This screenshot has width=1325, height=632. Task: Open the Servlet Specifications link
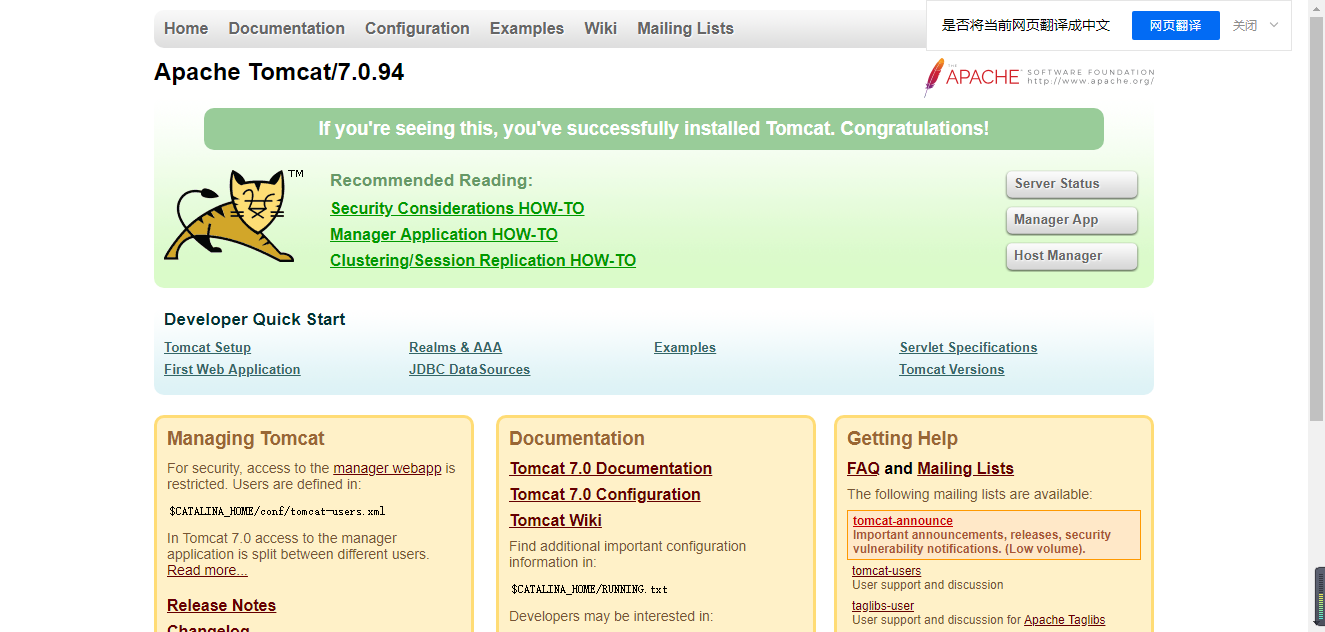pos(968,347)
